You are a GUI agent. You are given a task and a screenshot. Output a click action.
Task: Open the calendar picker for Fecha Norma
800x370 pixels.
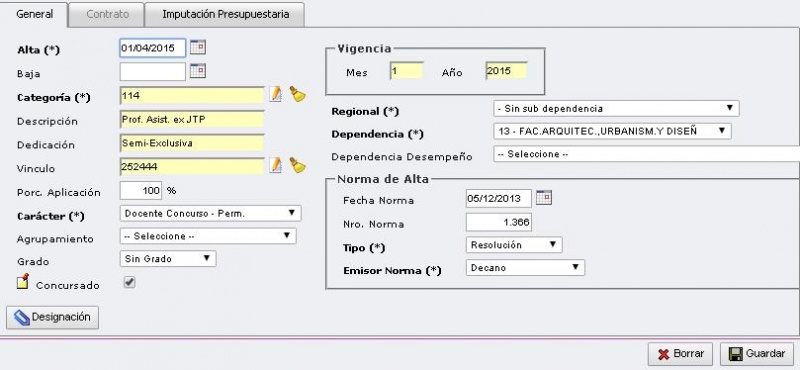[x=544, y=198]
